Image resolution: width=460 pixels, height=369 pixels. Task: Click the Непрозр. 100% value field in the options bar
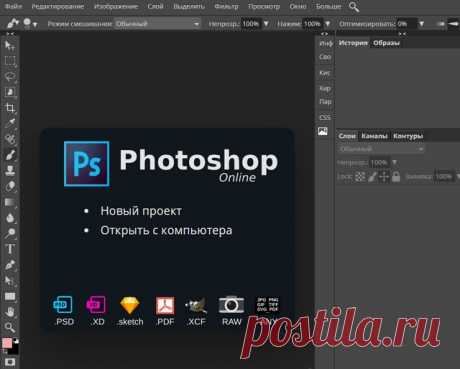tap(251, 24)
